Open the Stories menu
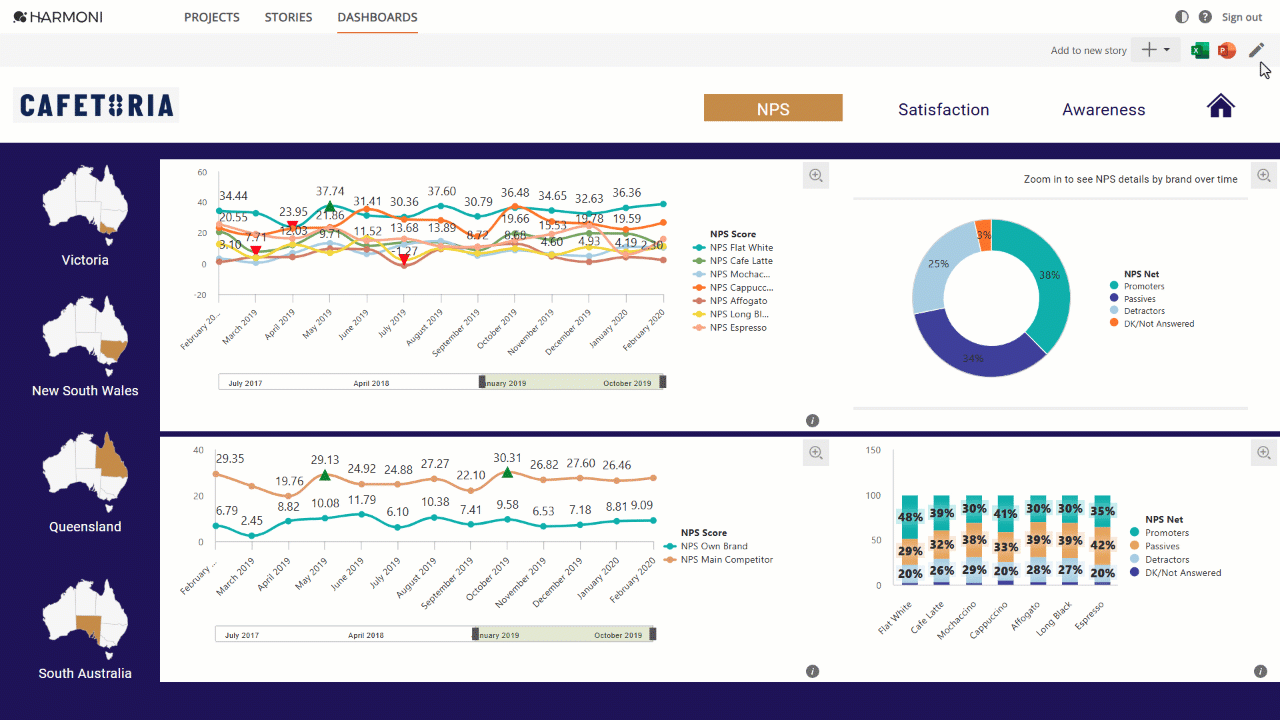This screenshot has height=720, width=1280. (288, 17)
